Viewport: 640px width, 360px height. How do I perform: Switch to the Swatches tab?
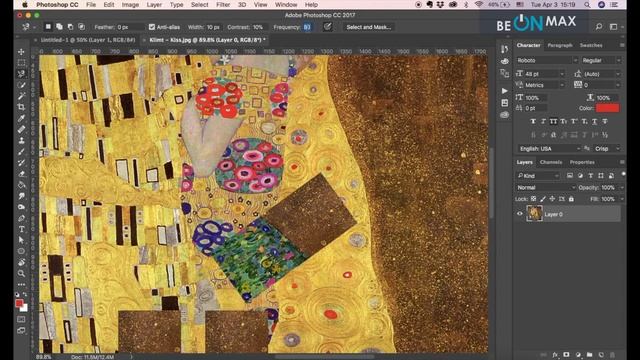[591, 45]
